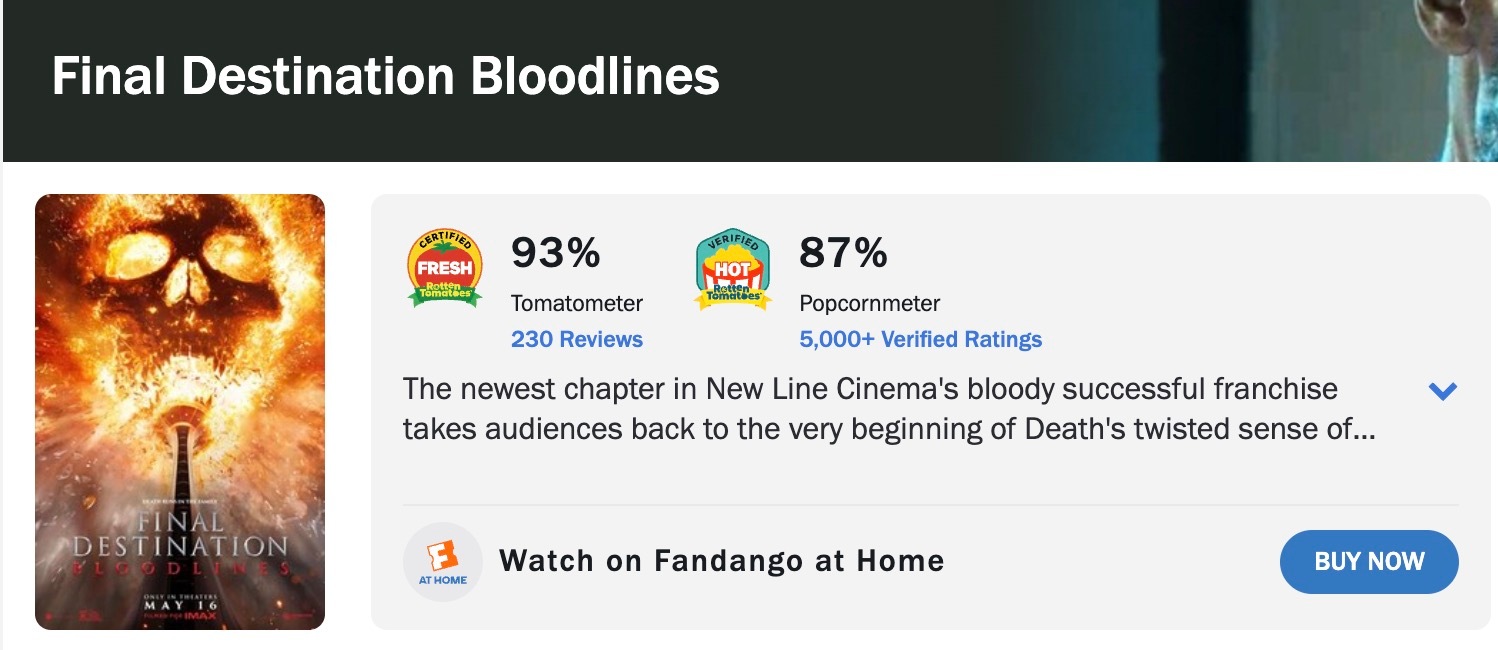Click the Tomatometer label text

(x=577, y=303)
